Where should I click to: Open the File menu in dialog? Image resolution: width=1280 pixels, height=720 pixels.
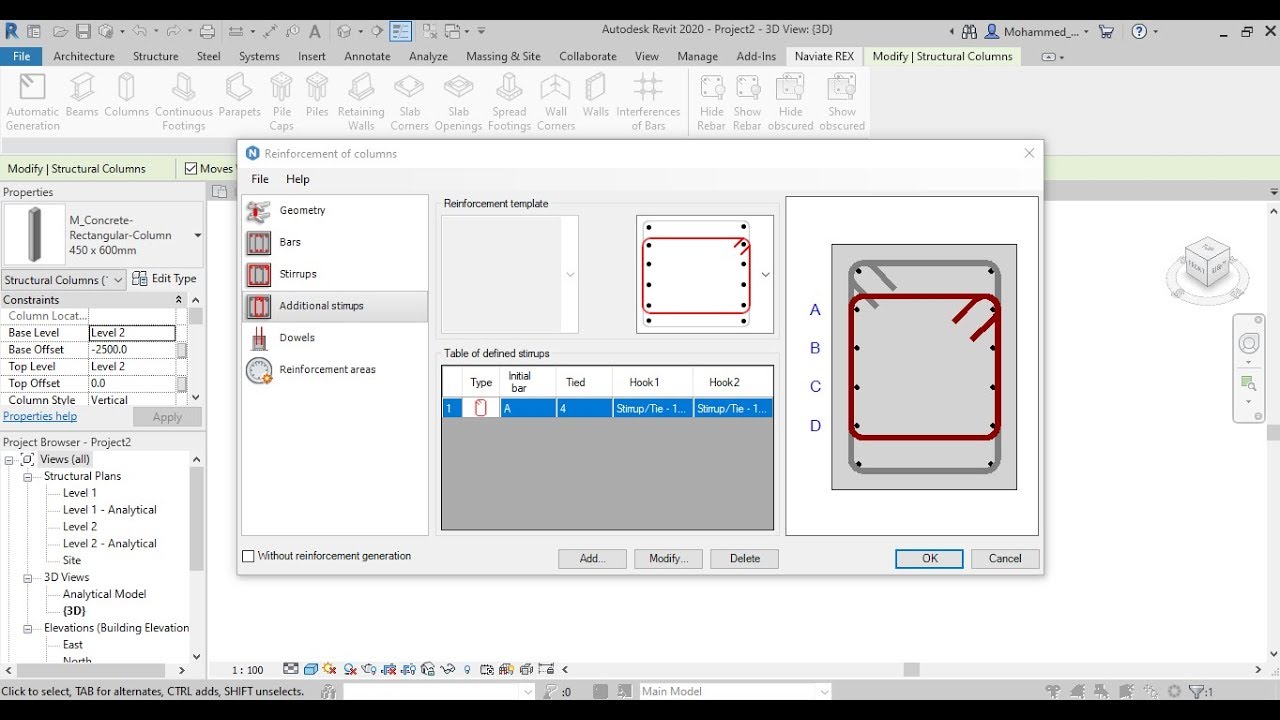click(x=260, y=179)
